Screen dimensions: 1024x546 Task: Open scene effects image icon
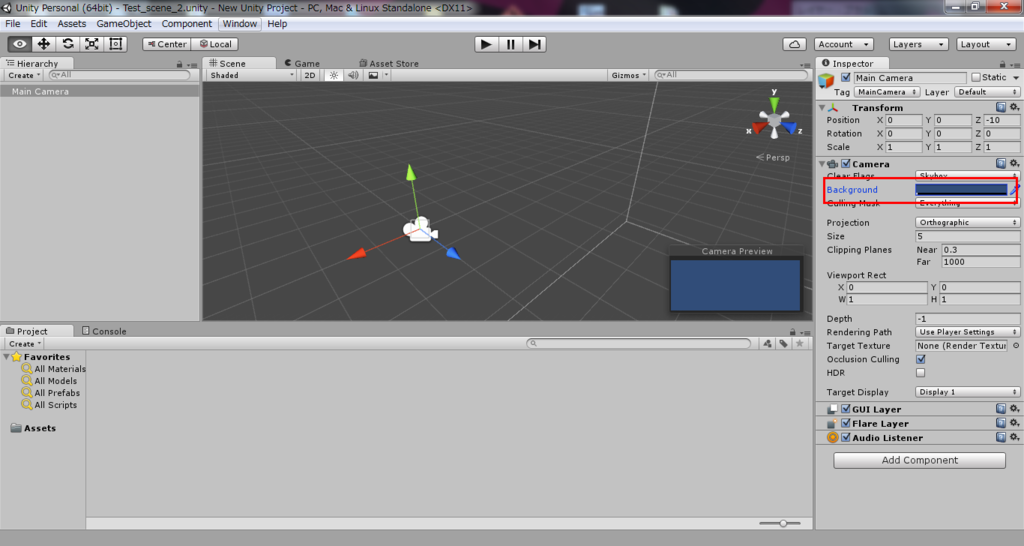pyautogui.click(x=373, y=75)
